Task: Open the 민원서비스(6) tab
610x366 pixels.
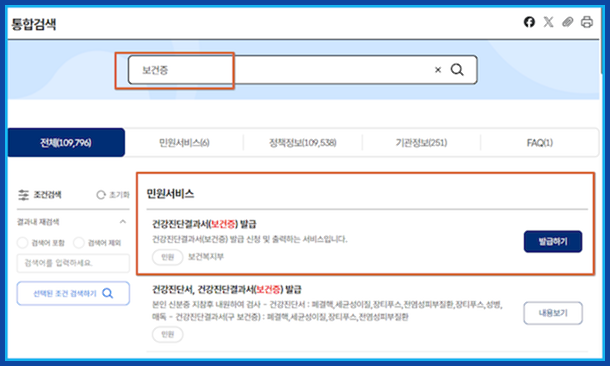Action: [x=184, y=143]
